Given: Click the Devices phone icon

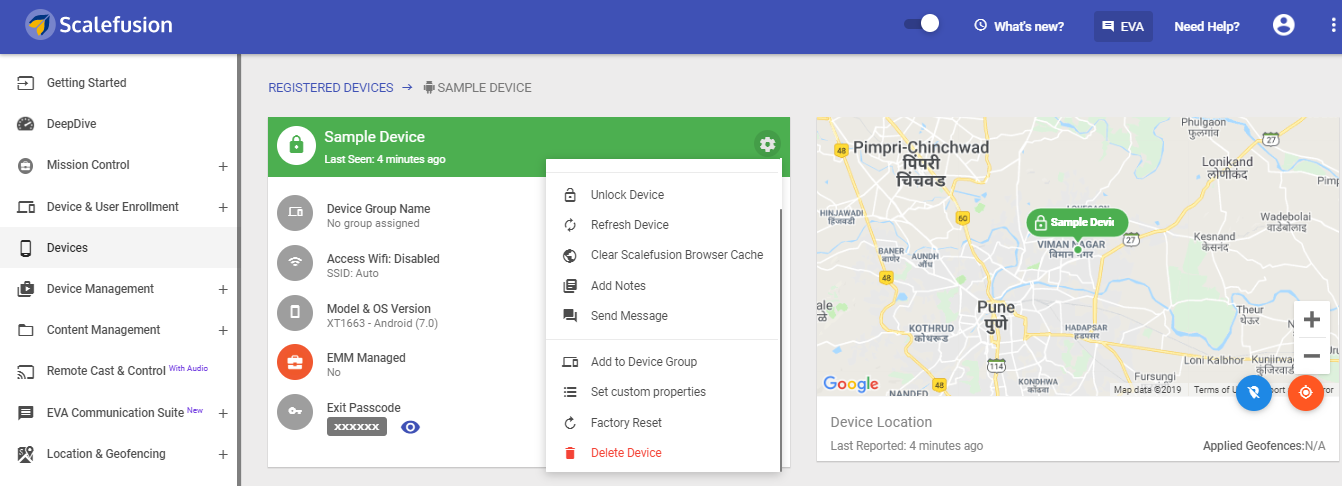Looking at the screenshot, I should (26, 248).
